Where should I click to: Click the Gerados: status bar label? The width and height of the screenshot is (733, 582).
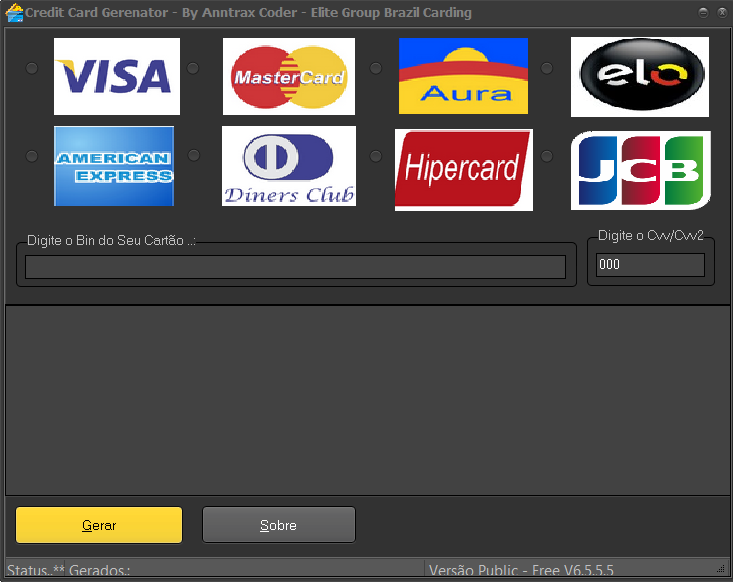coord(100,570)
